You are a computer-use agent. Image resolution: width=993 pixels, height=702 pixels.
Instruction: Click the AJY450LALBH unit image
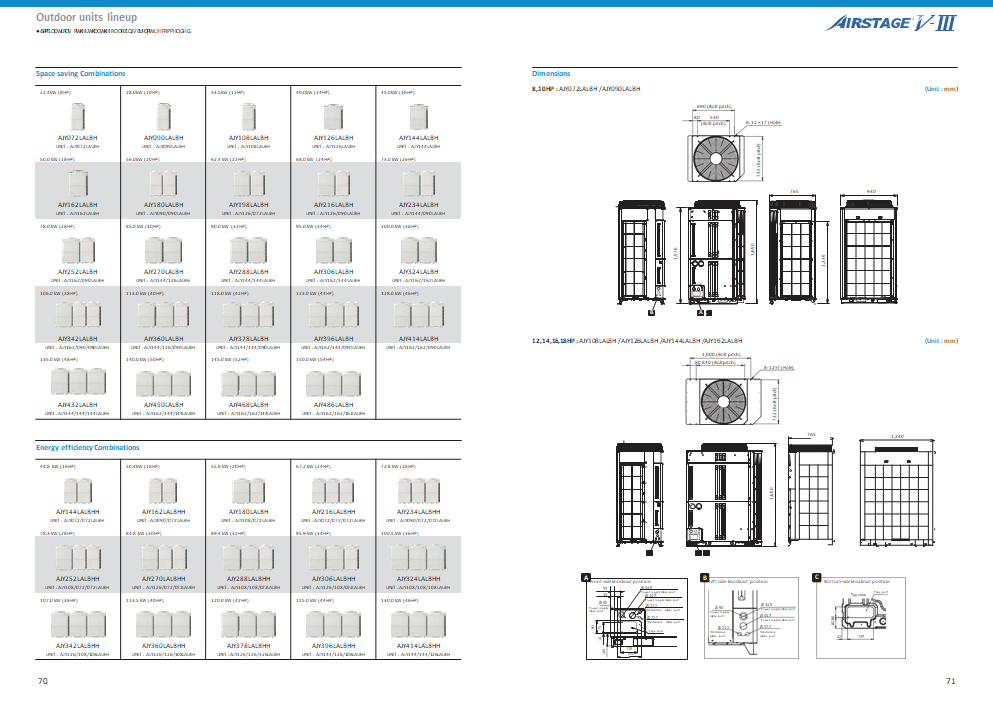tap(163, 383)
